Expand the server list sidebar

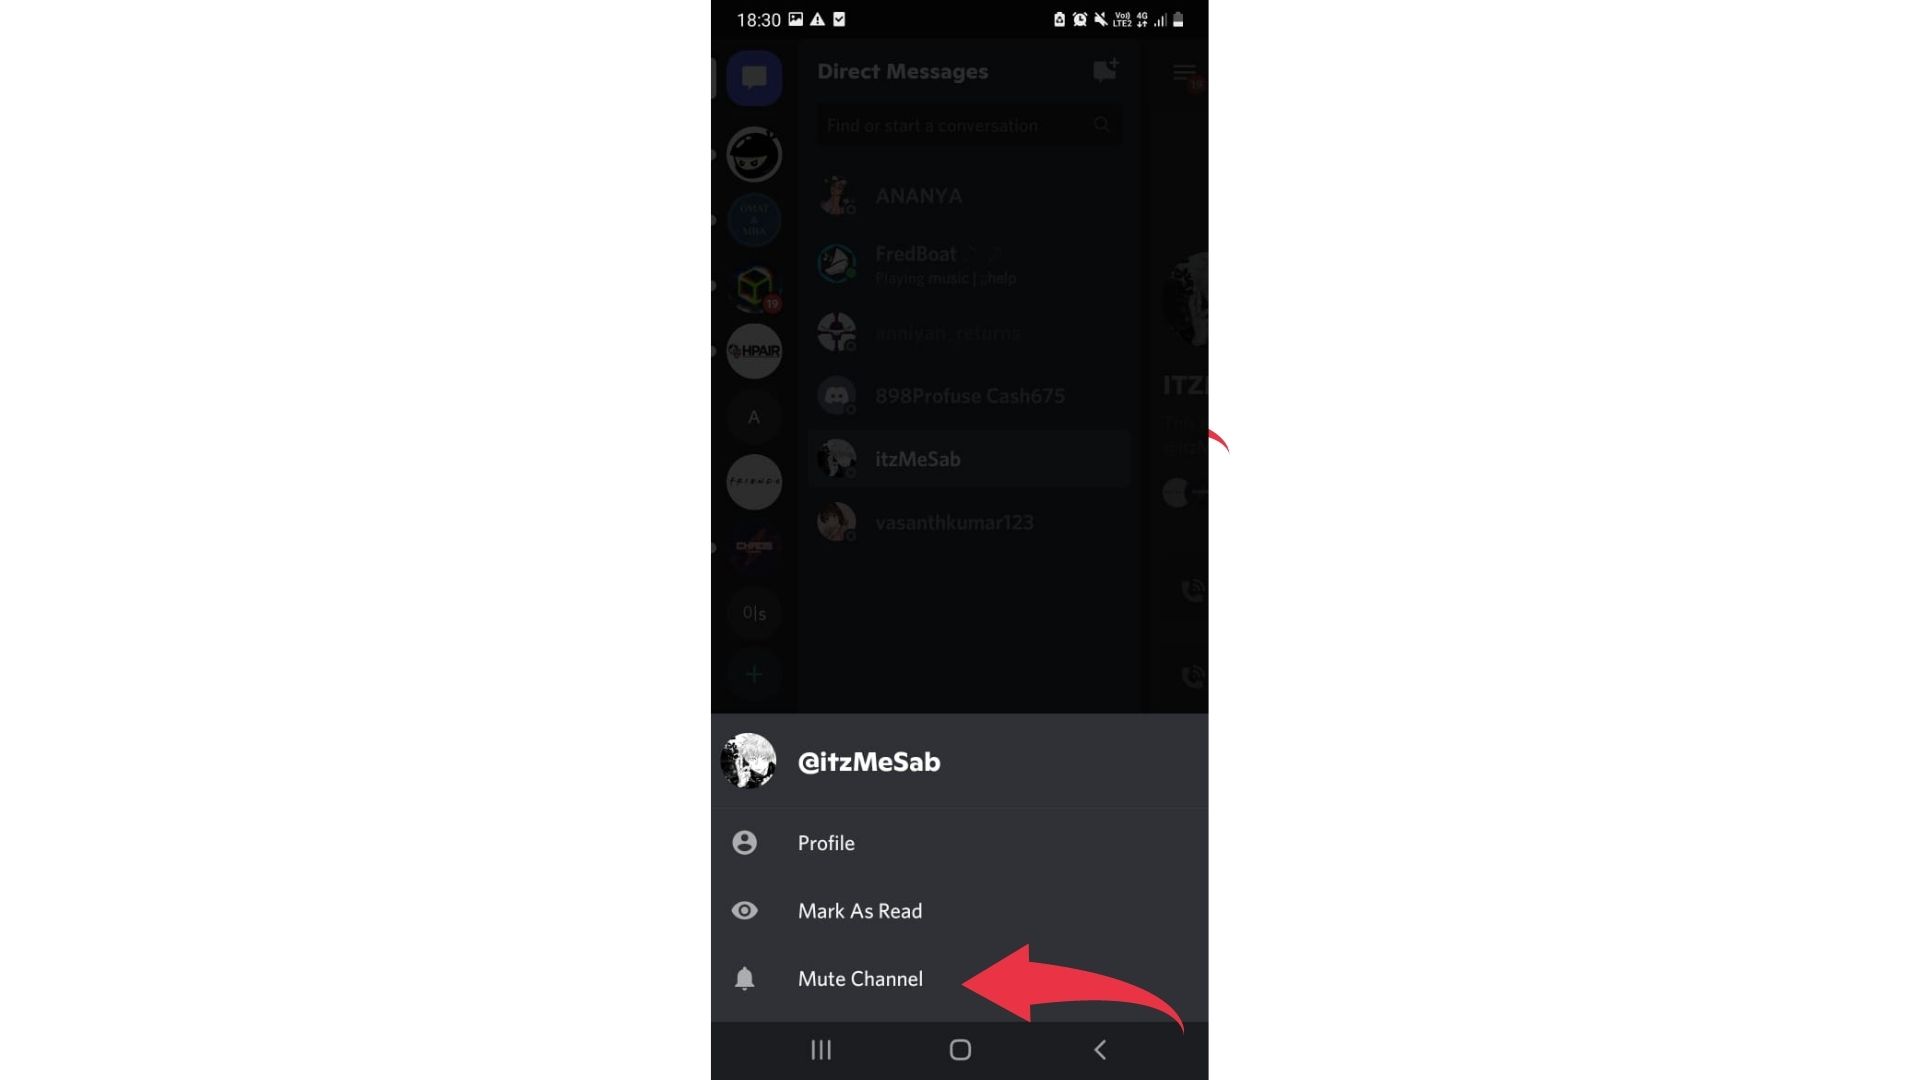[1184, 71]
